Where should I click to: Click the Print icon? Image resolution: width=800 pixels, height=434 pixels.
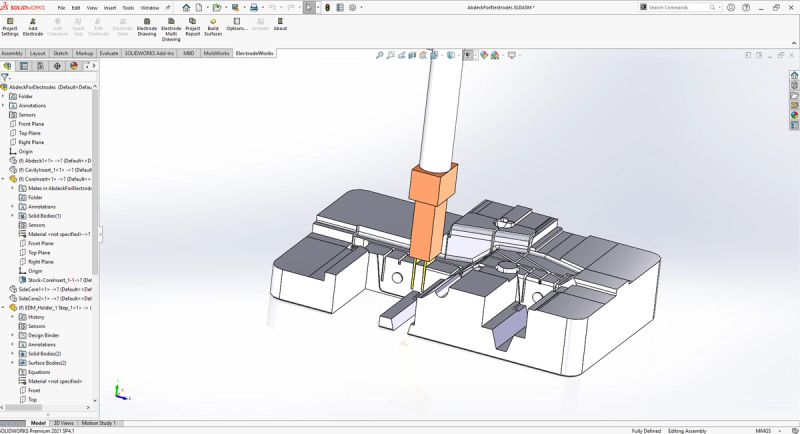pyautogui.click(x=254, y=8)
